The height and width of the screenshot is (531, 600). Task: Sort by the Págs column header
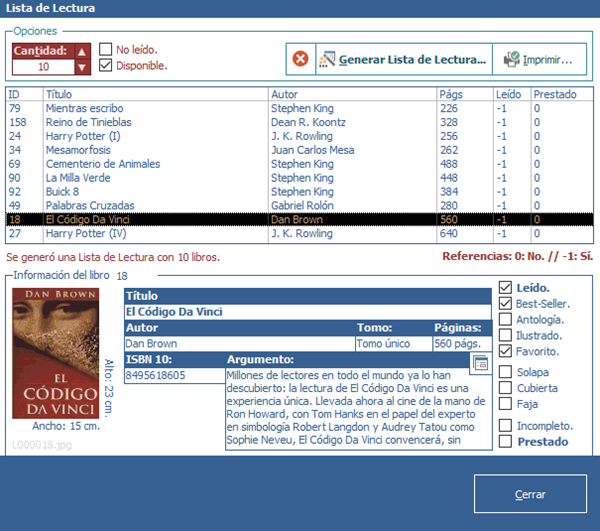pyautogui.click(x=465, y=94)
